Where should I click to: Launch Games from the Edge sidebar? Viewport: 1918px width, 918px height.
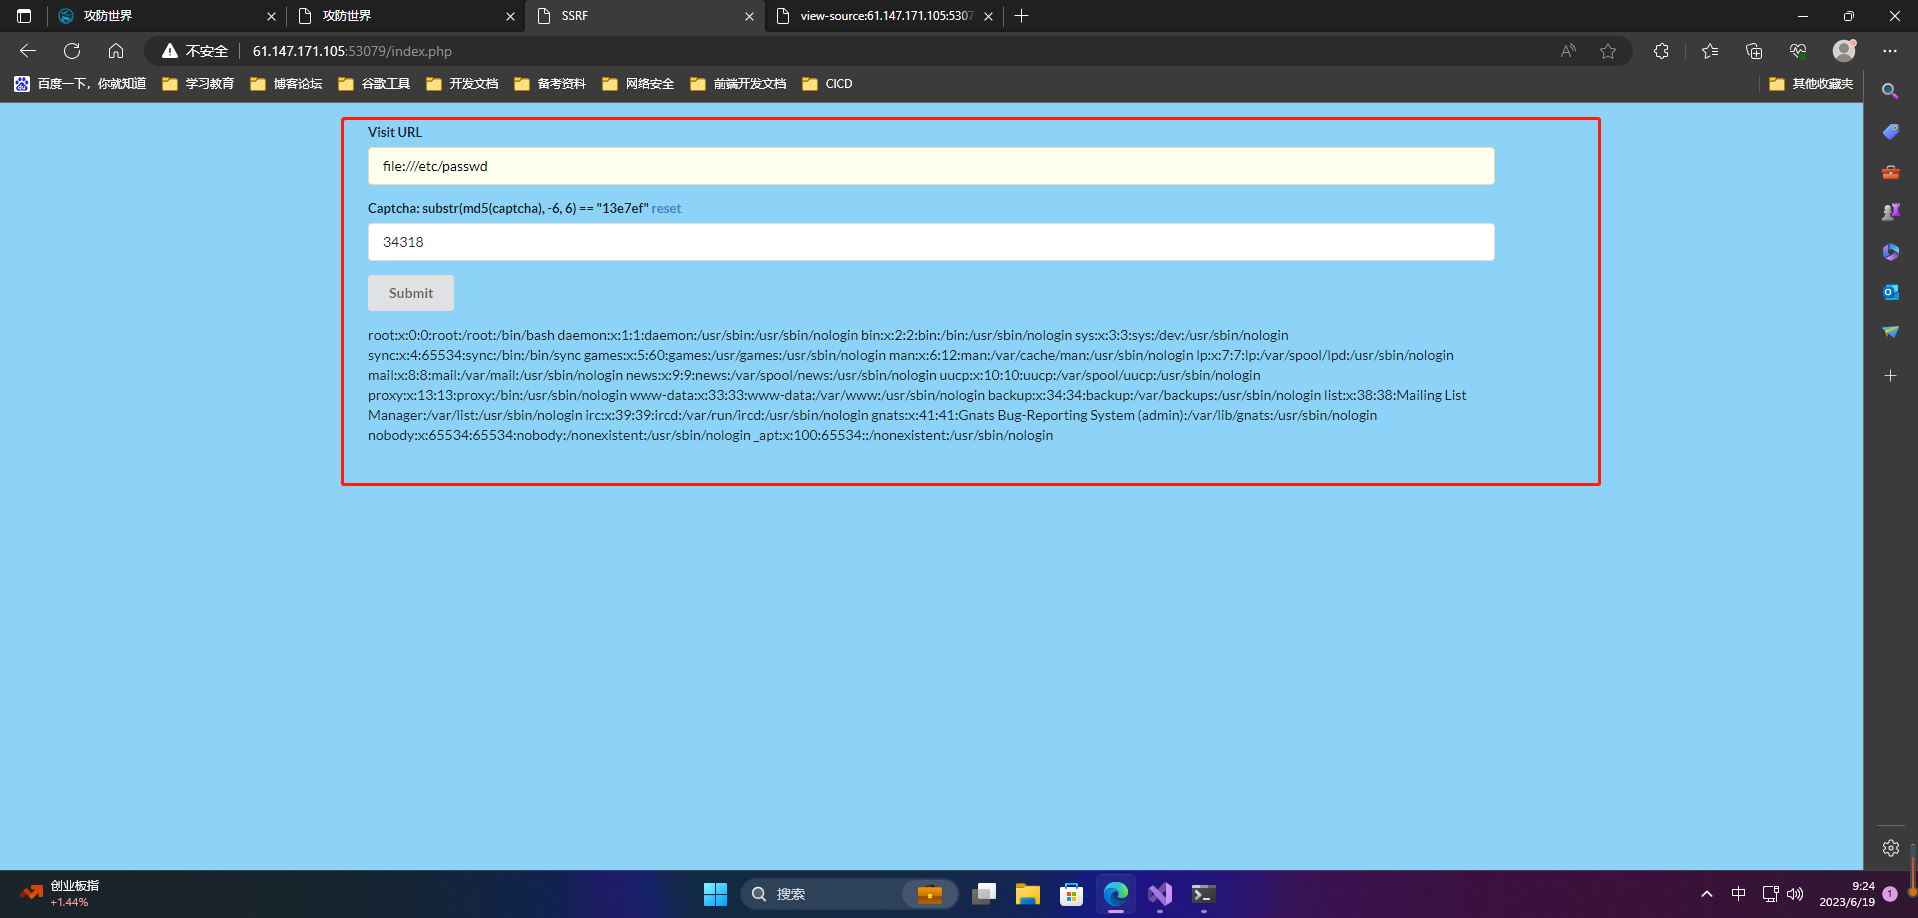coord(1890,211)
